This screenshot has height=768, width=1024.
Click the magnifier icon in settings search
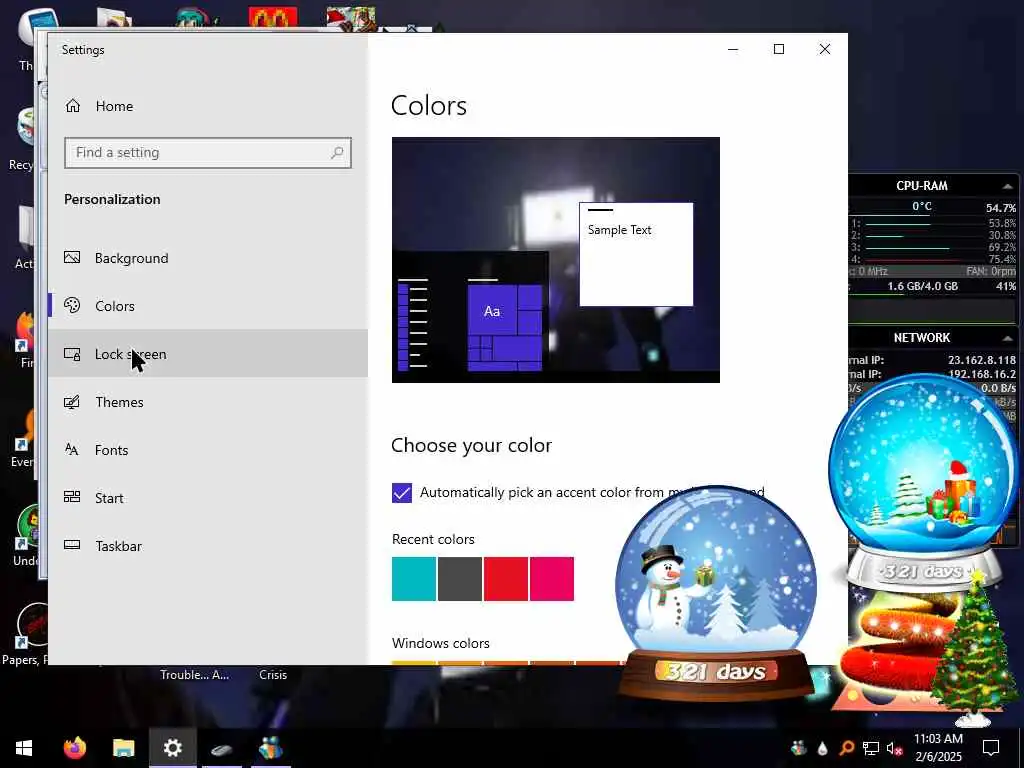pyautogui.click(x=337, y=153)
